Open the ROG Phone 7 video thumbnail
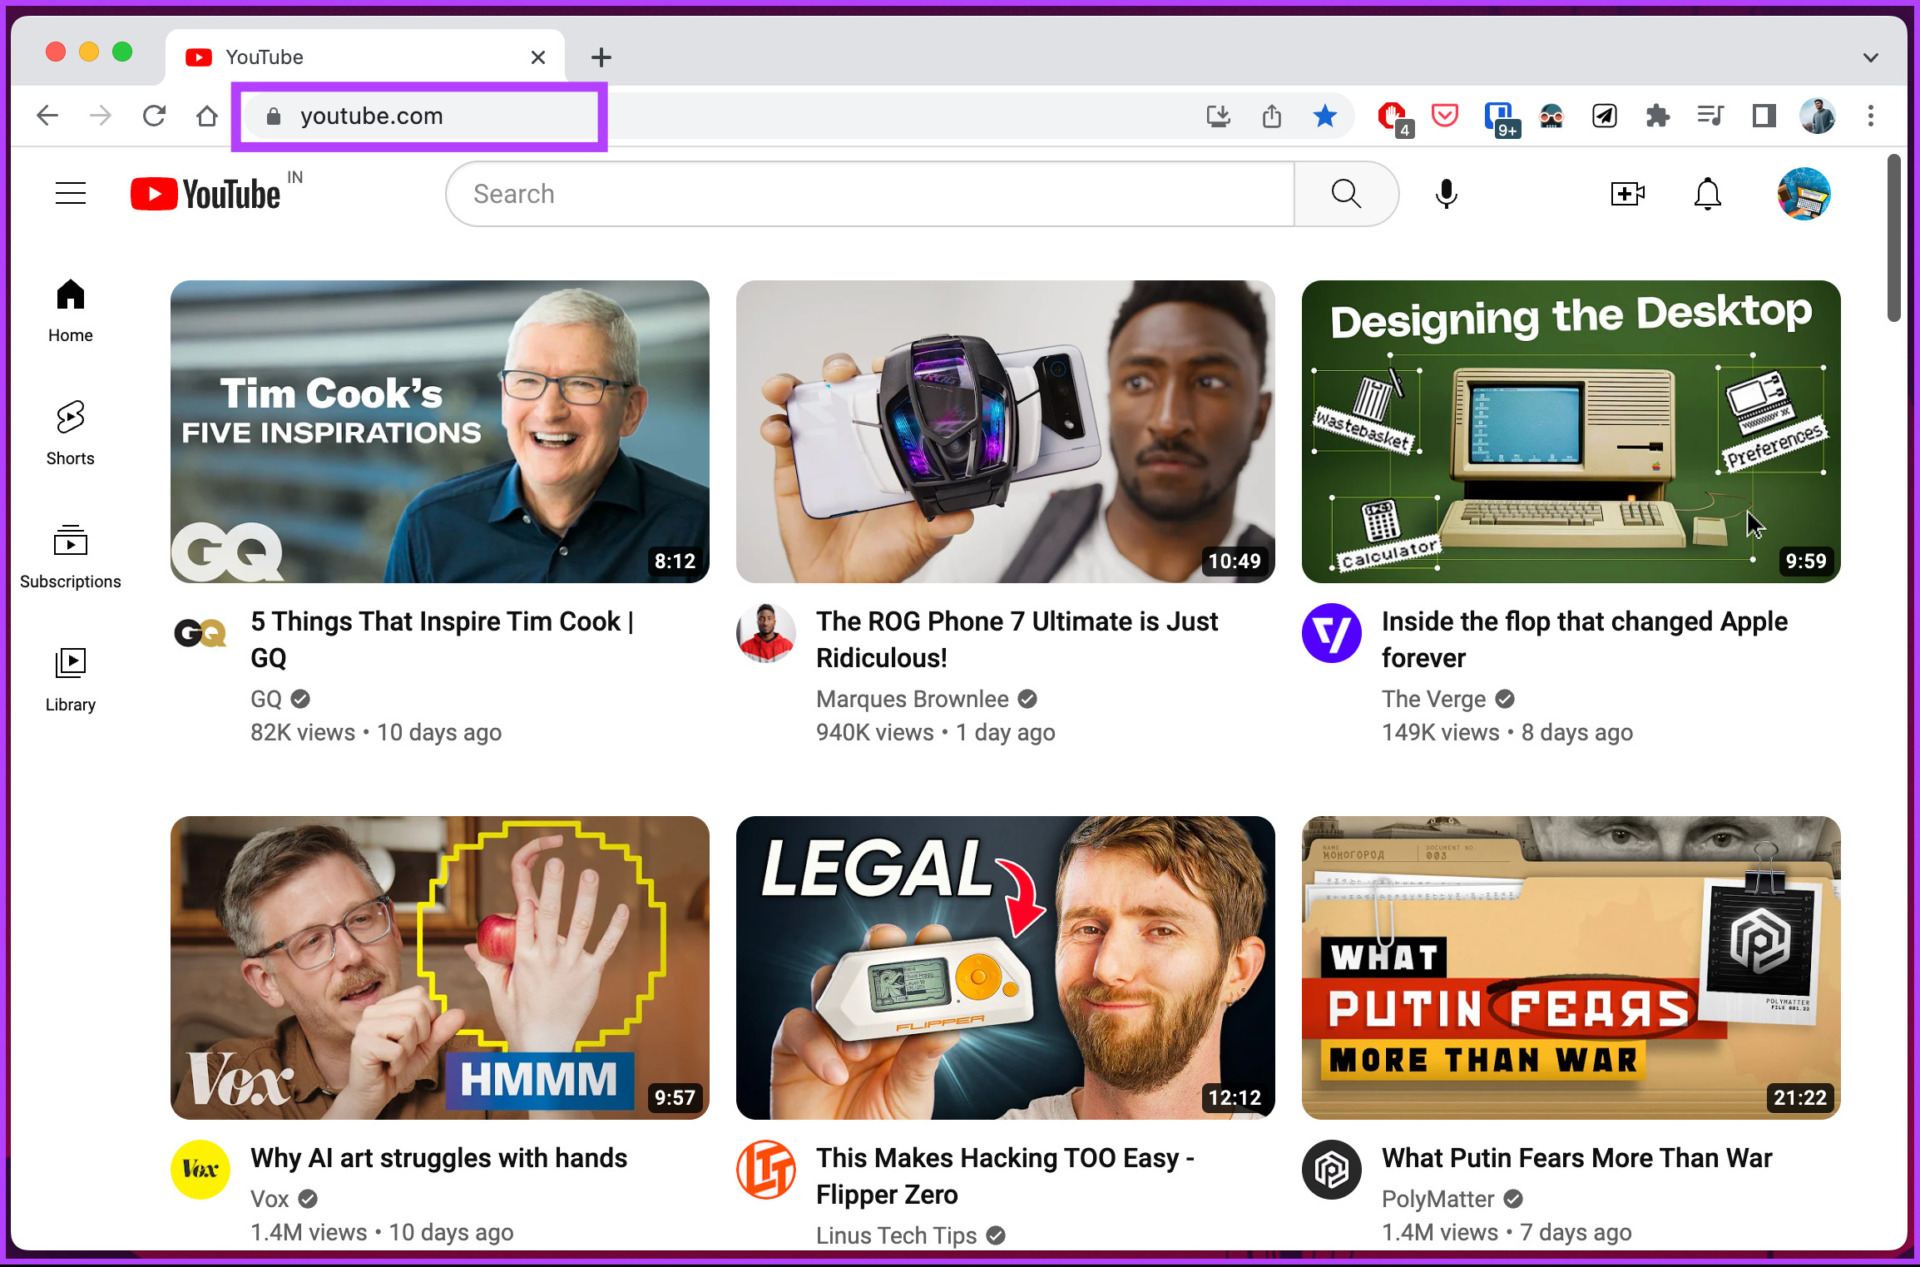 [1005, 431]
